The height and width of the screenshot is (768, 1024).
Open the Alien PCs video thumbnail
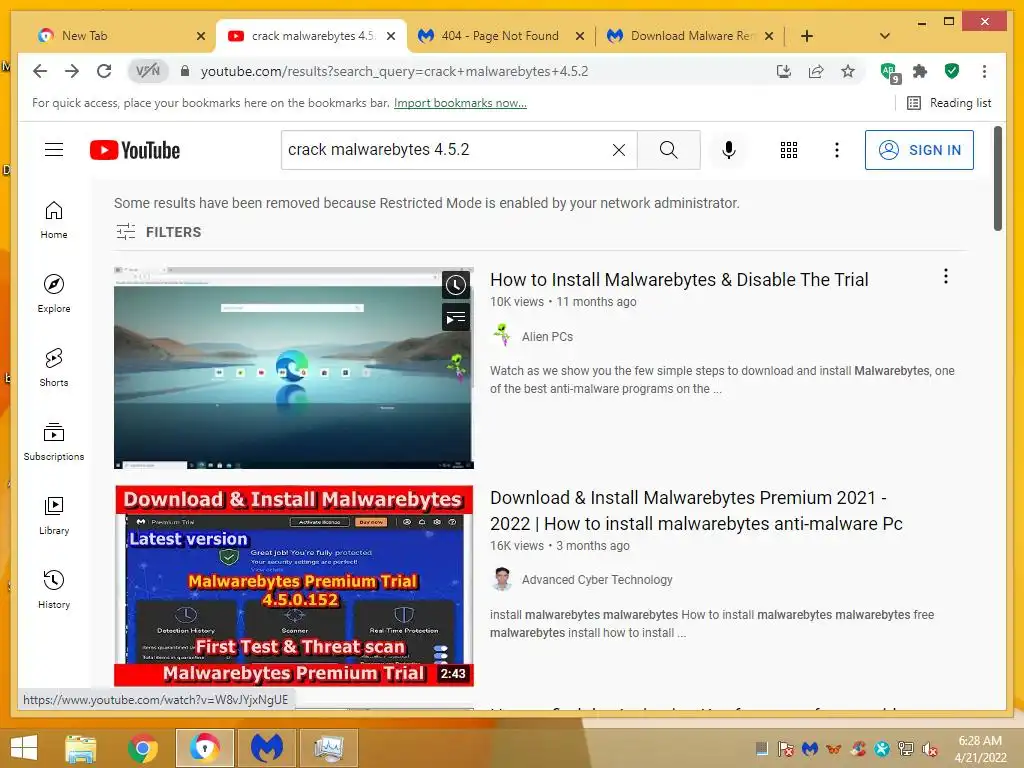[294, 368]
